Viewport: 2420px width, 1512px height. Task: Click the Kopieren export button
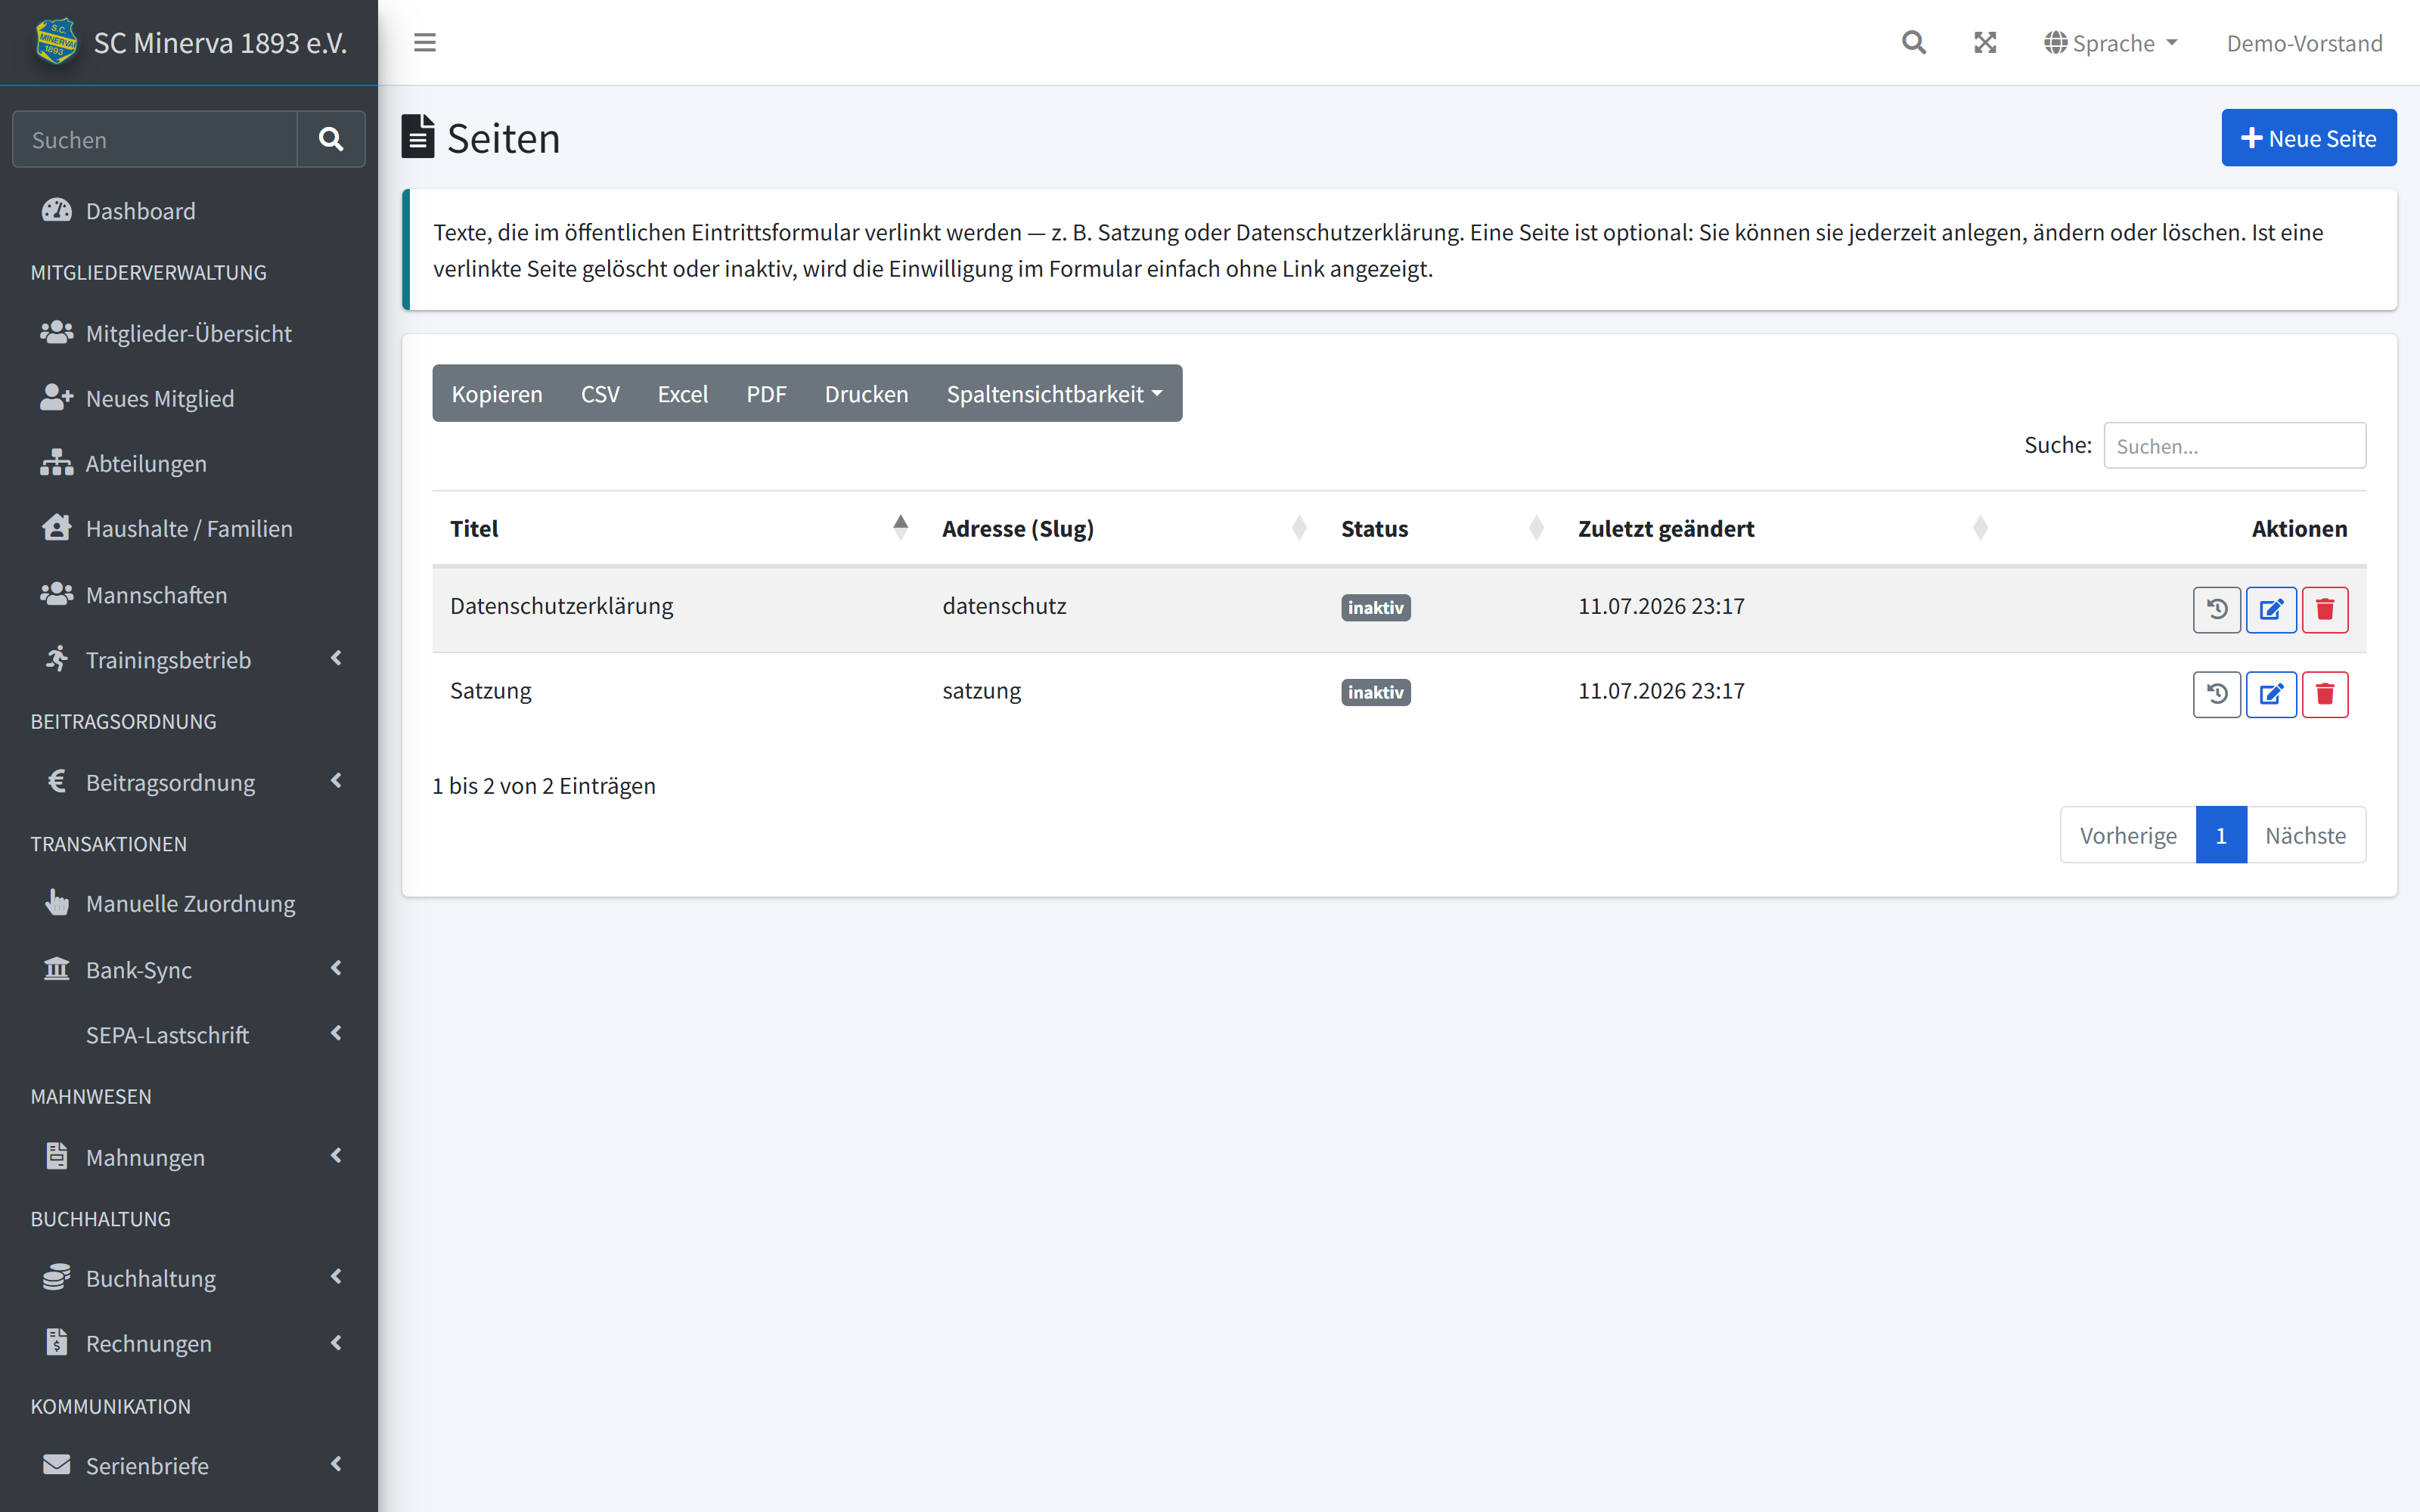pos(497,394)
